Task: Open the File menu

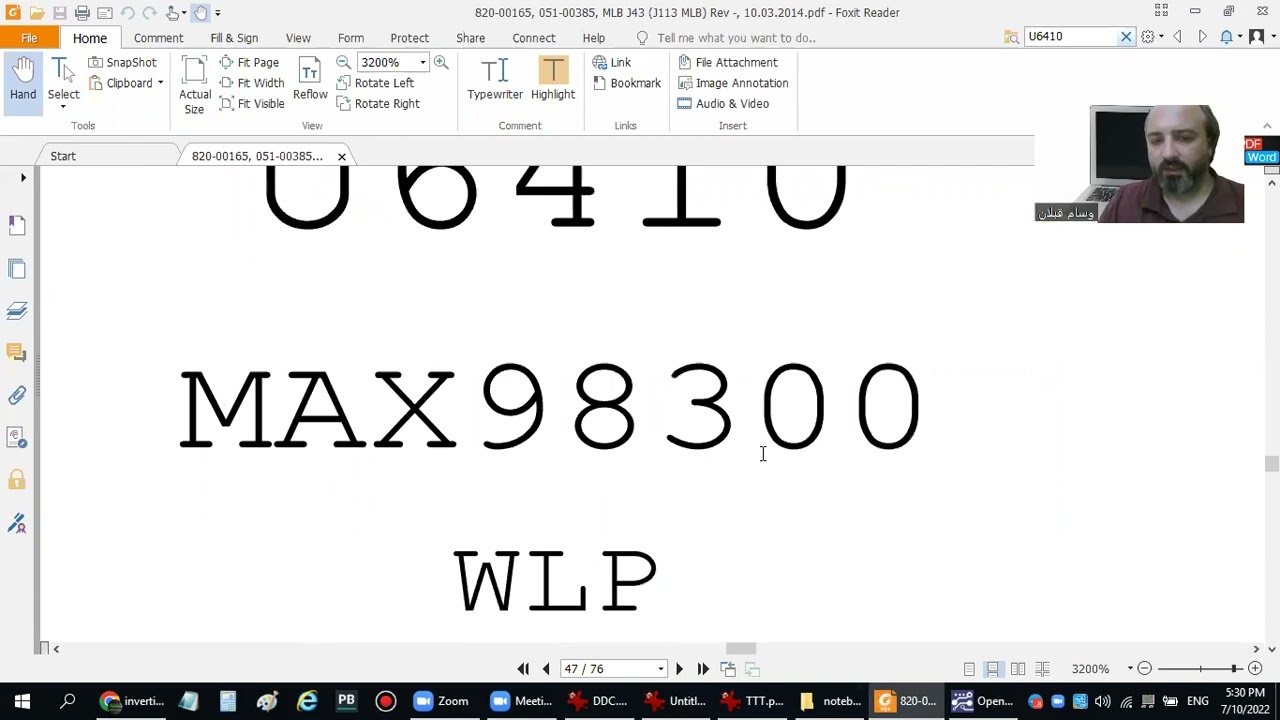Action: point(29,38)
